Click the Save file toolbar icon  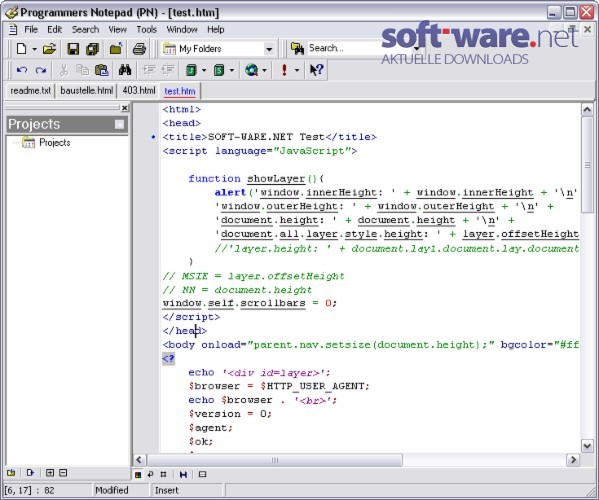point(73,49)
